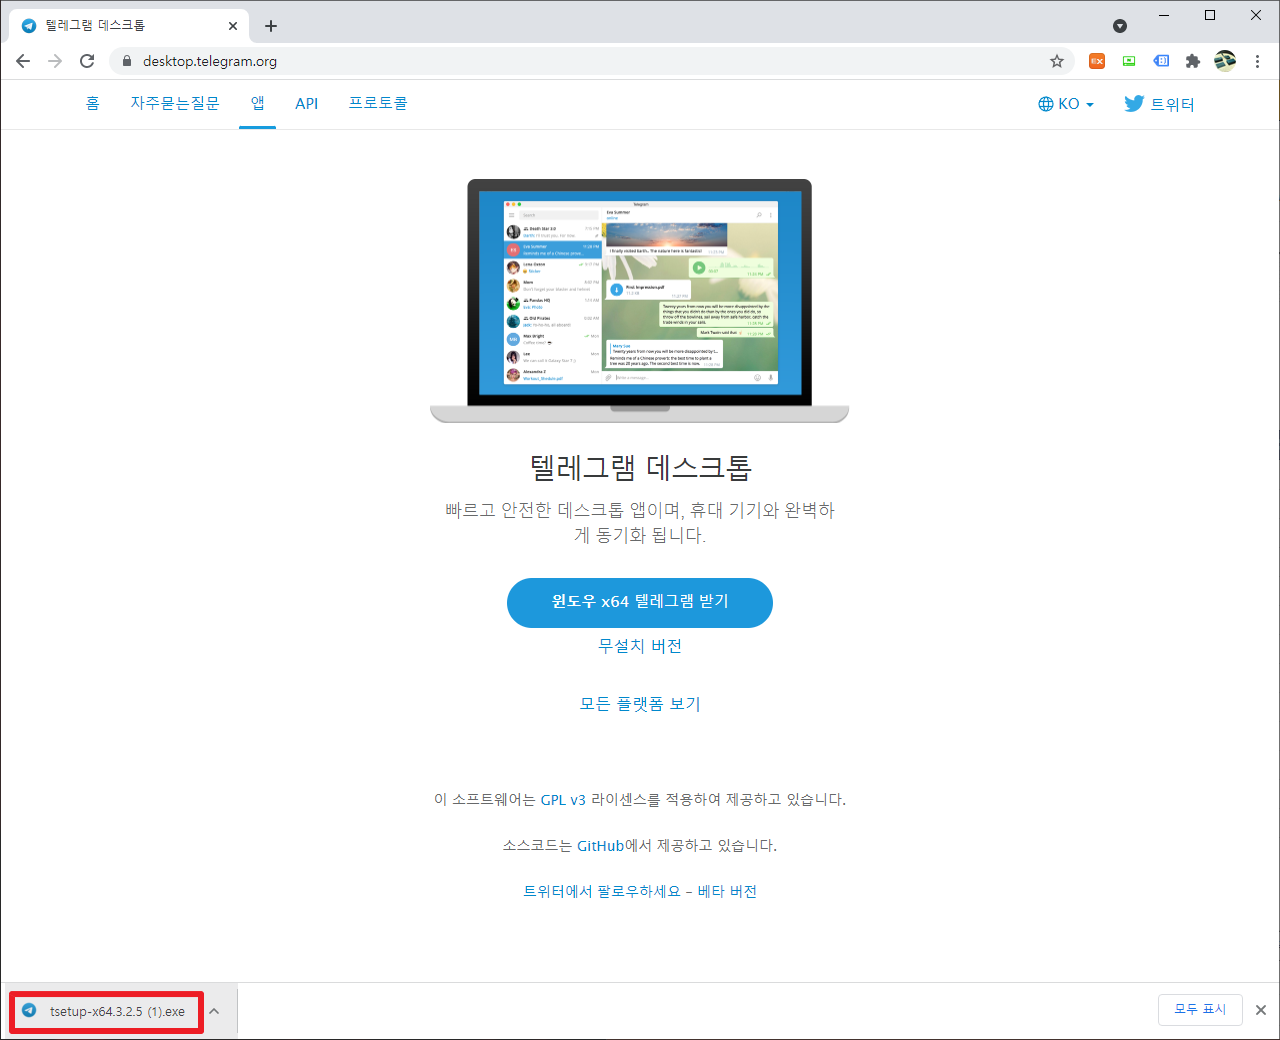Select the 텔레그램 데스크톱 browser tab
Image resolution: width=1280 pixels, height=1040 pixels.
129,26
